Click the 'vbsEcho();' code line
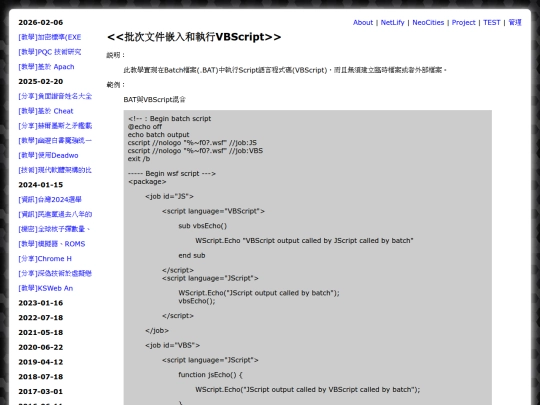540x405 pixels. (197, 301)
